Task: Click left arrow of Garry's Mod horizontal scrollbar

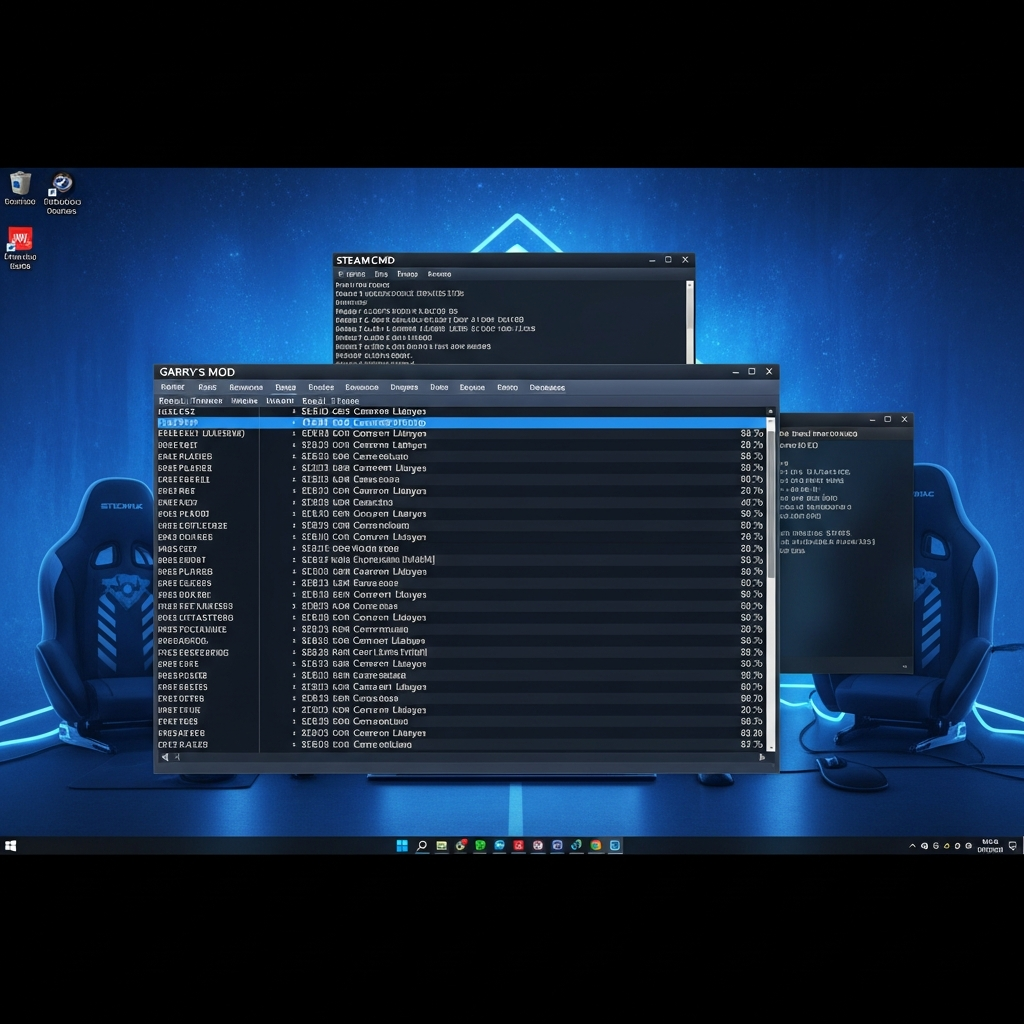Action: tap(165, 758)
